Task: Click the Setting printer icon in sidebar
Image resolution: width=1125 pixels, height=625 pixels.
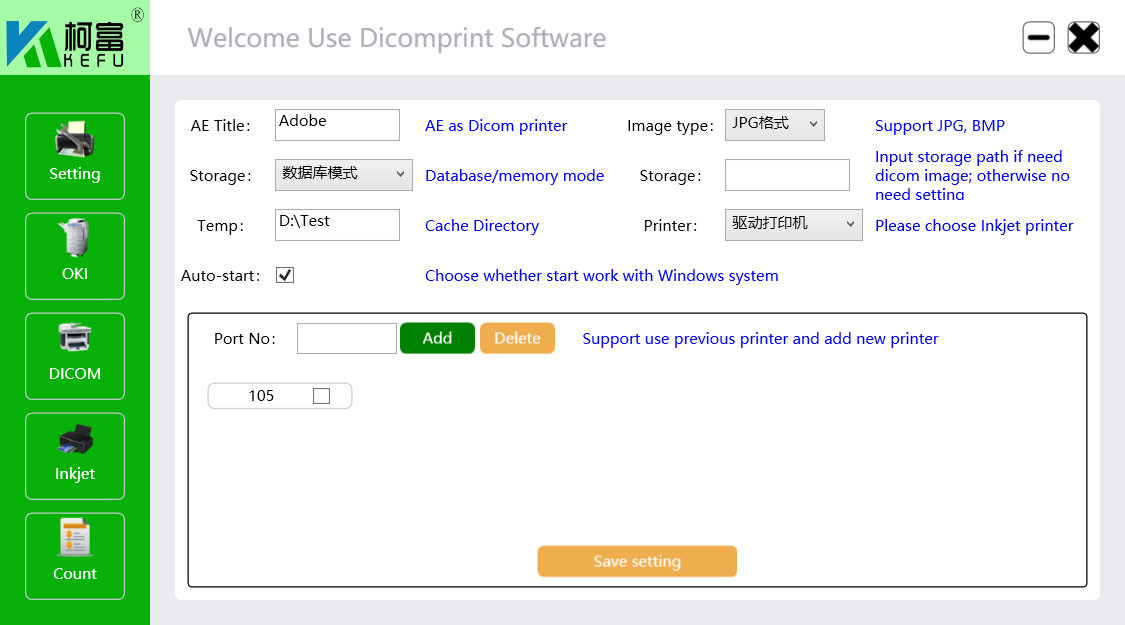Action: tap(74, 155)
